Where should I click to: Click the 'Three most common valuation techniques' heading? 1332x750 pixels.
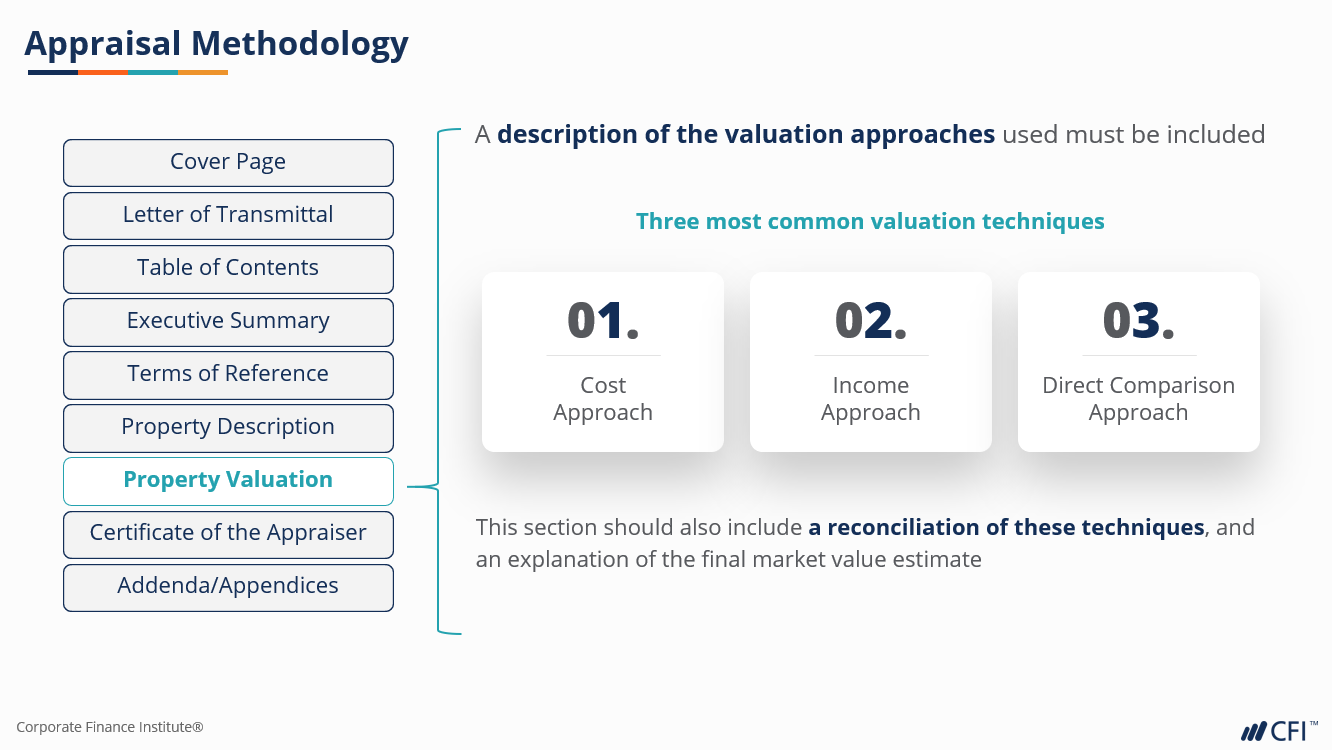tap(870, 221)
